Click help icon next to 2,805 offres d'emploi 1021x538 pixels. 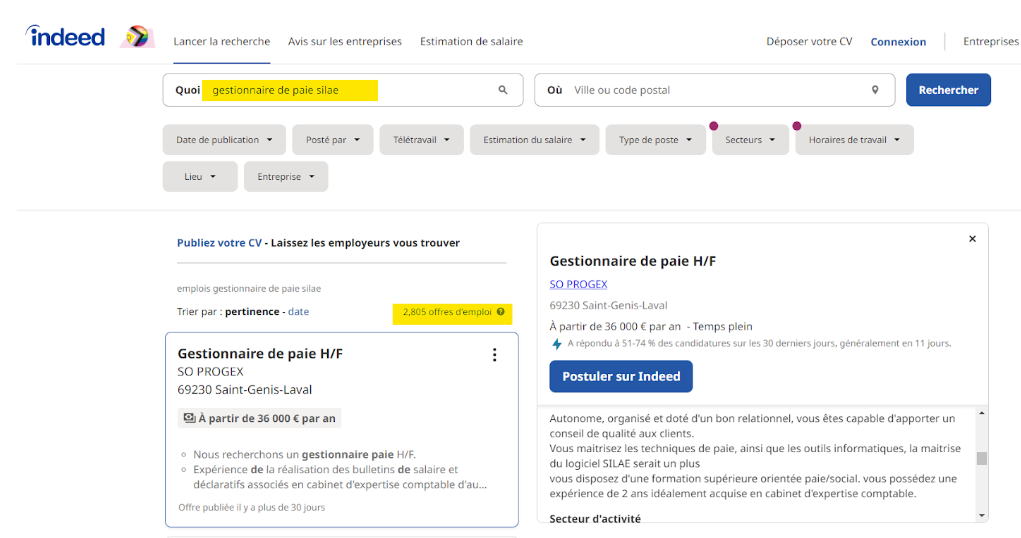pos(501,312)
